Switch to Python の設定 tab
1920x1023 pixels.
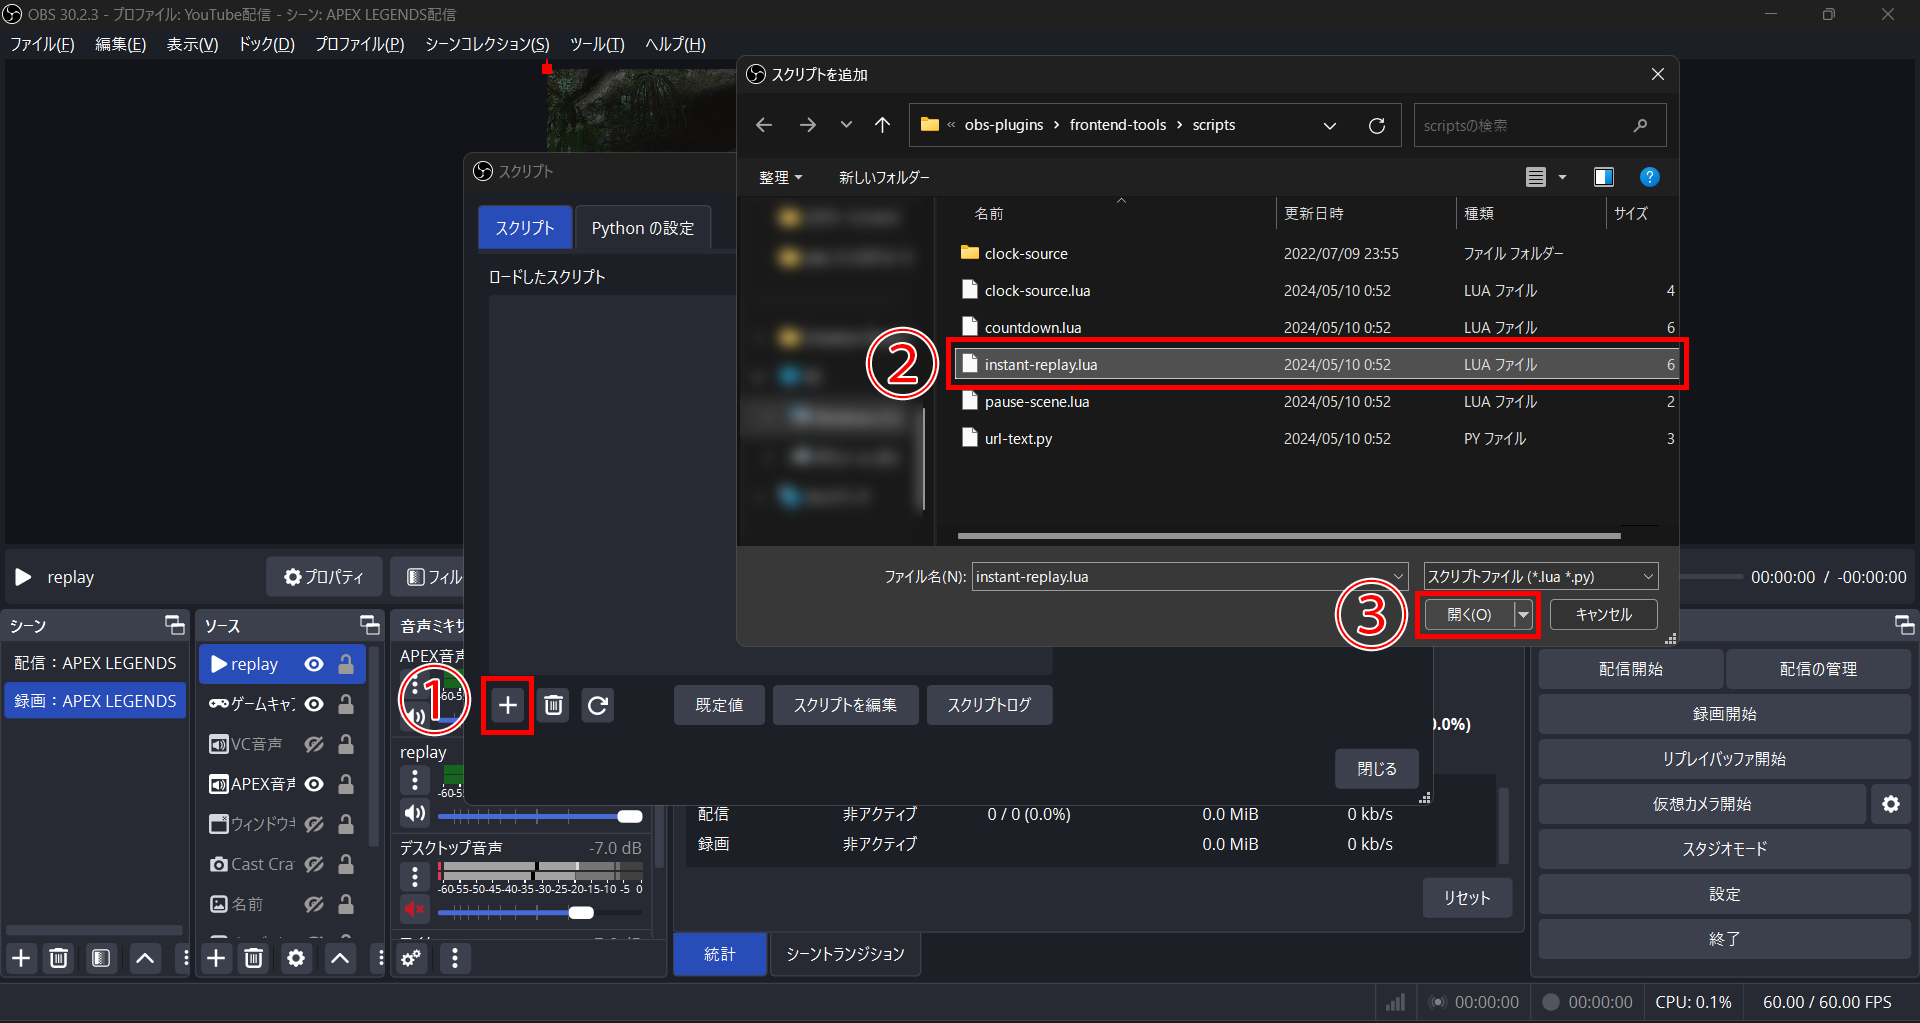pyautogui.click(x=643, y=228)
